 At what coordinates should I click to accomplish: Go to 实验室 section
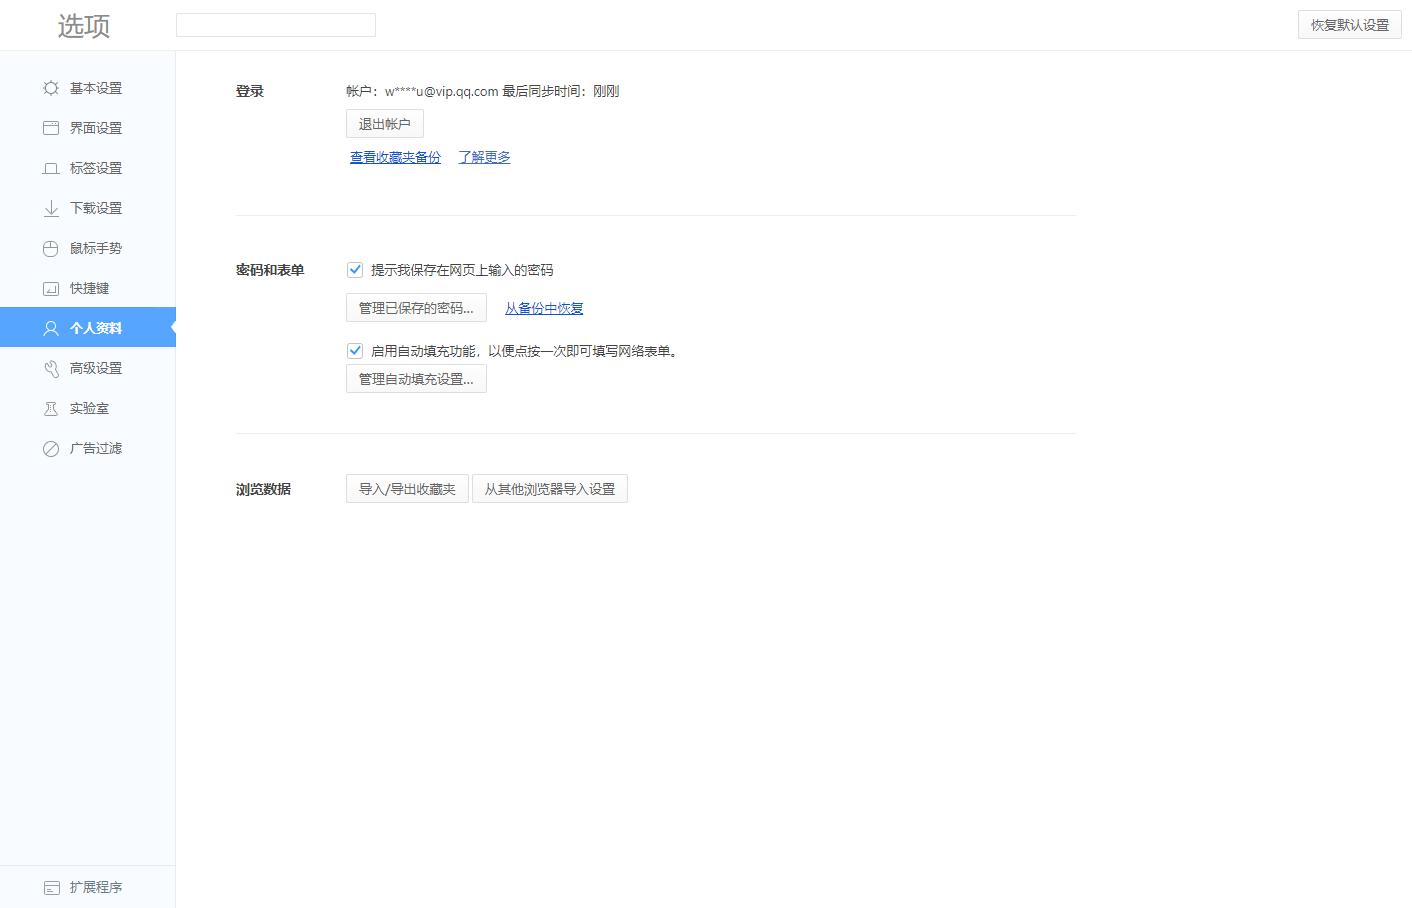click(88, 408)
